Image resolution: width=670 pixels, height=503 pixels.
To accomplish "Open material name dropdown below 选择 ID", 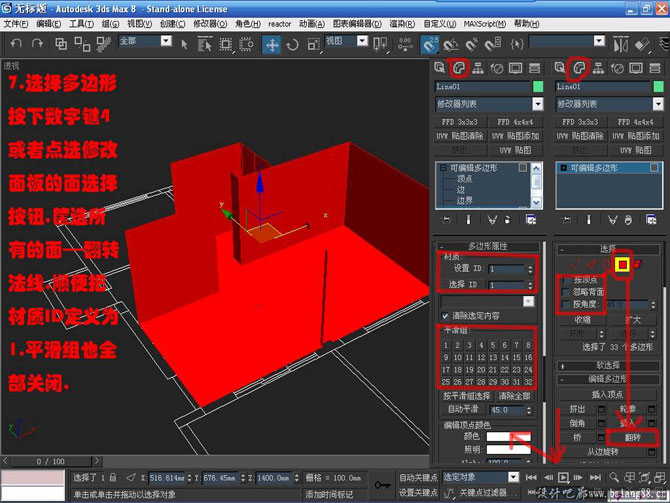I will pos(529,302).
